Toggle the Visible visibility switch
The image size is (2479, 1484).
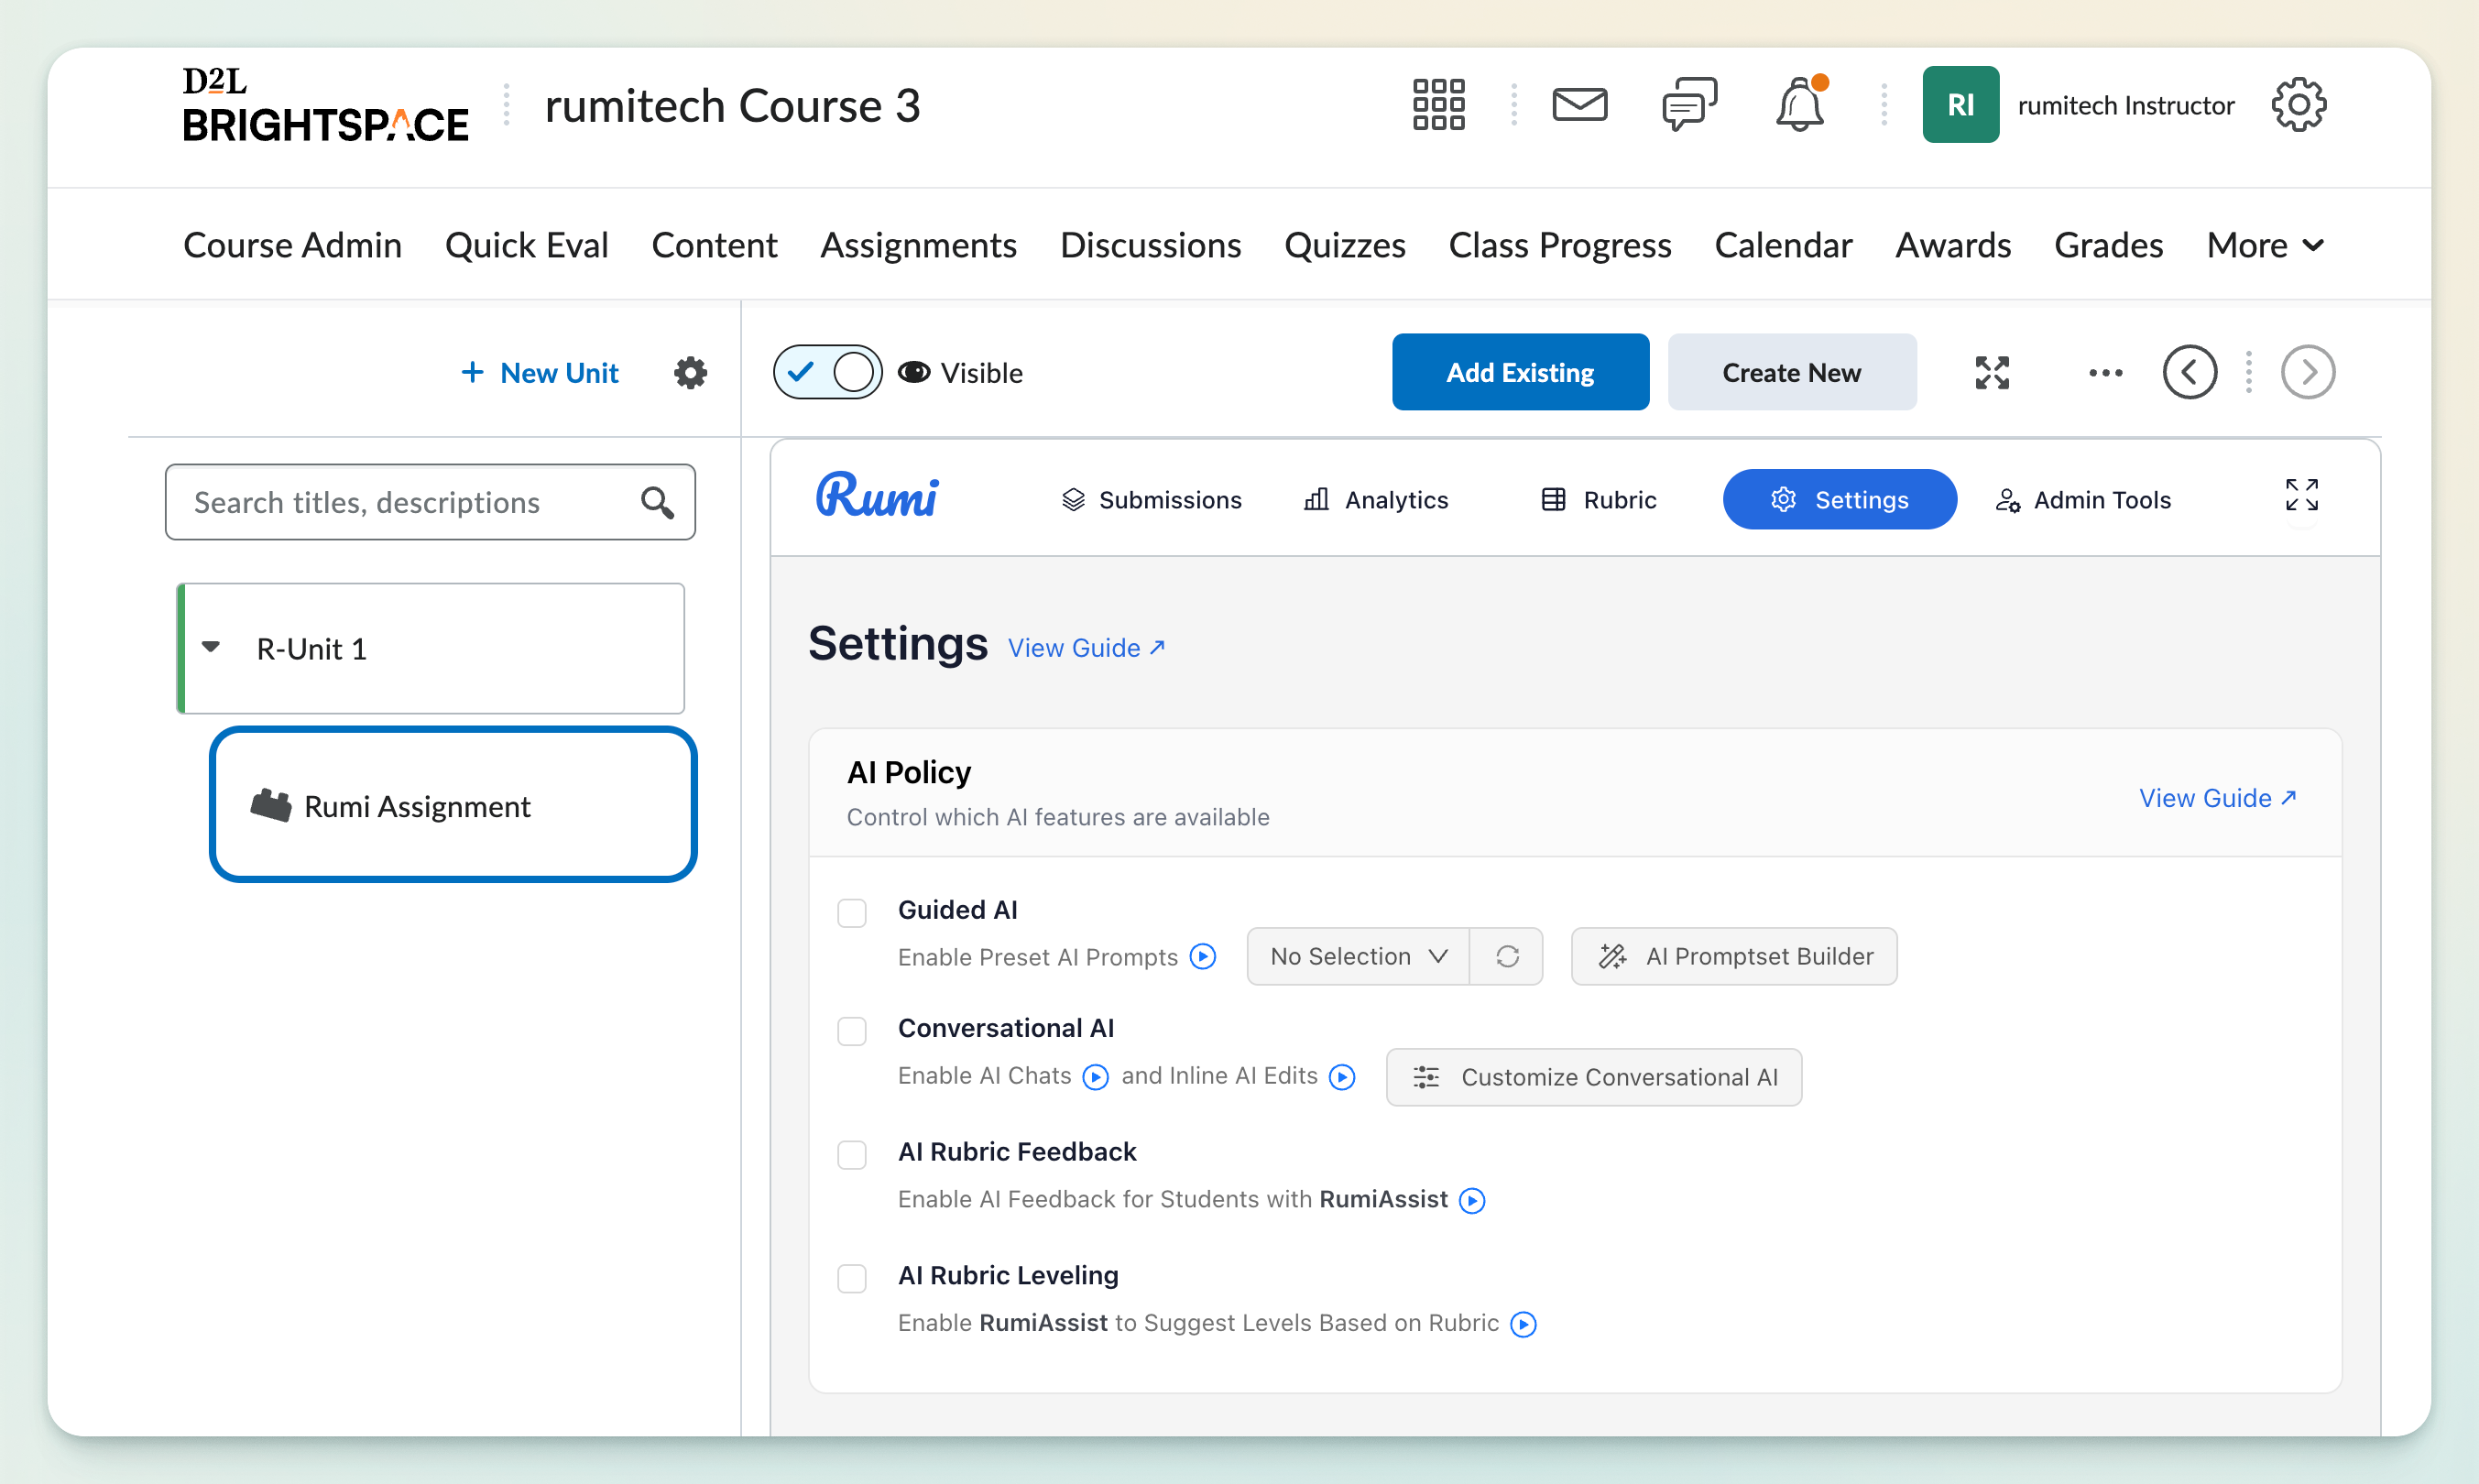tap(827, 373)
